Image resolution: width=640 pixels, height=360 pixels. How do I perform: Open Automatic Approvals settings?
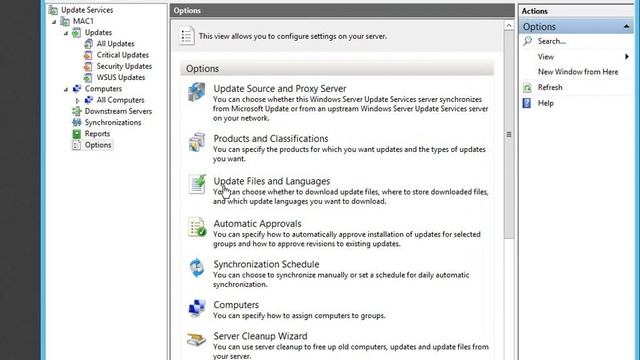tap(257, 223)
